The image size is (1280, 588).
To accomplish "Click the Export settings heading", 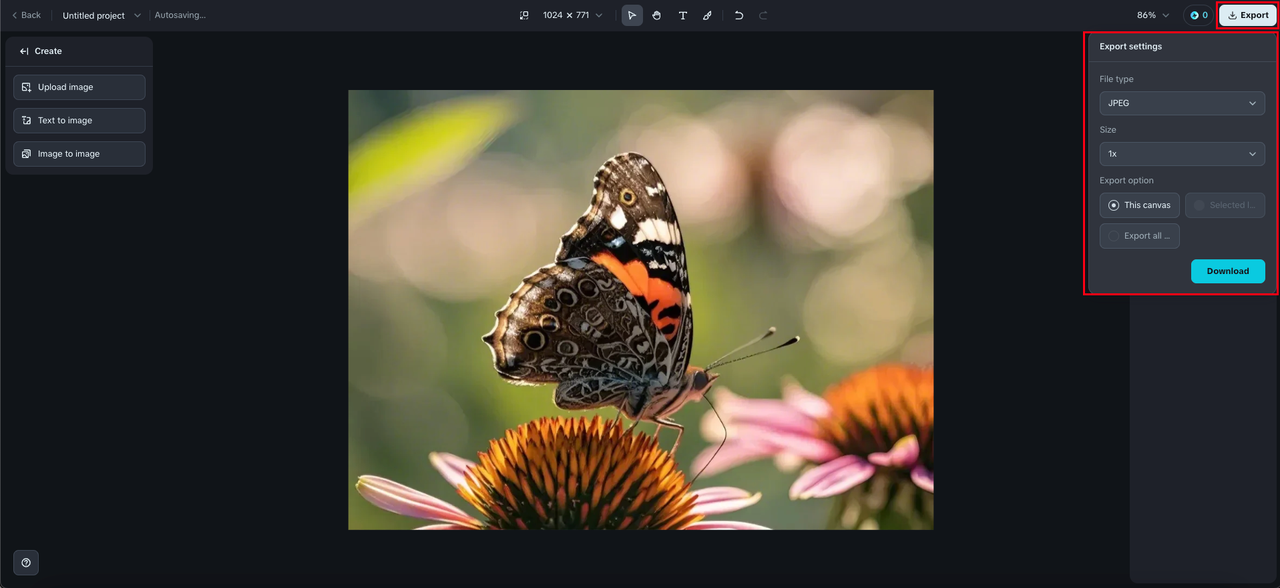I will point(1131,46).
